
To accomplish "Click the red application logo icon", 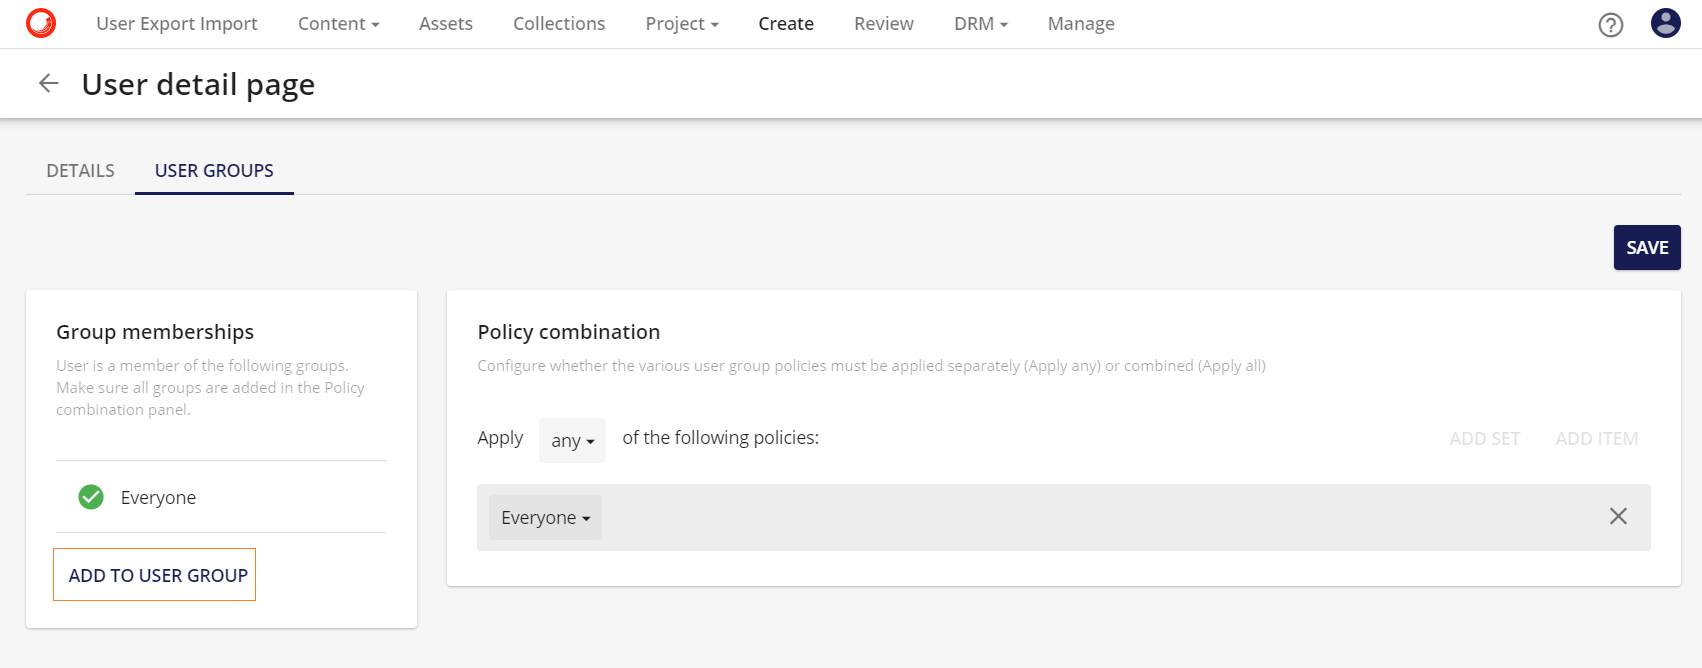I will click(41, 23).
